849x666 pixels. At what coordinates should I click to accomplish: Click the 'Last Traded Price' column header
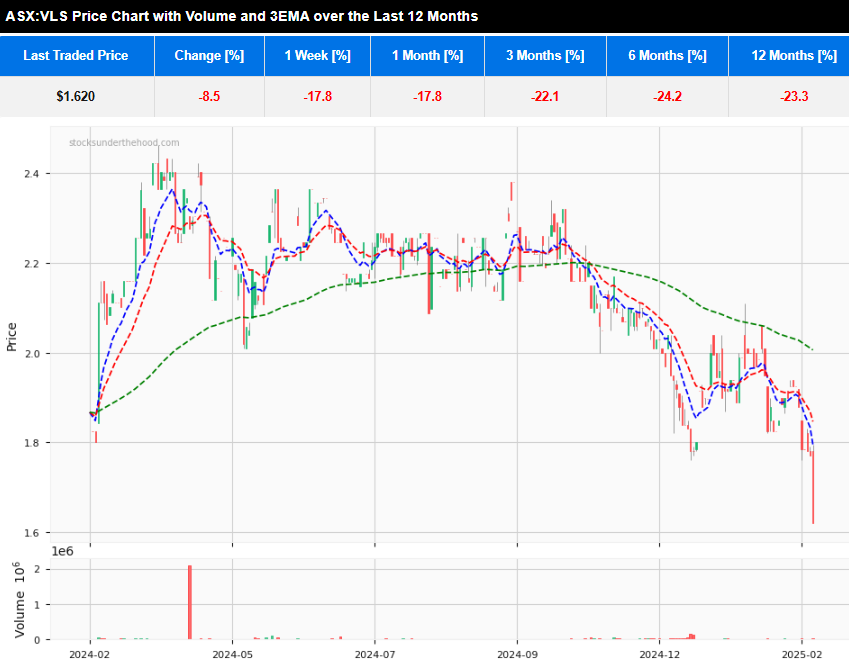pyautogui.click(x=76, y=55)
